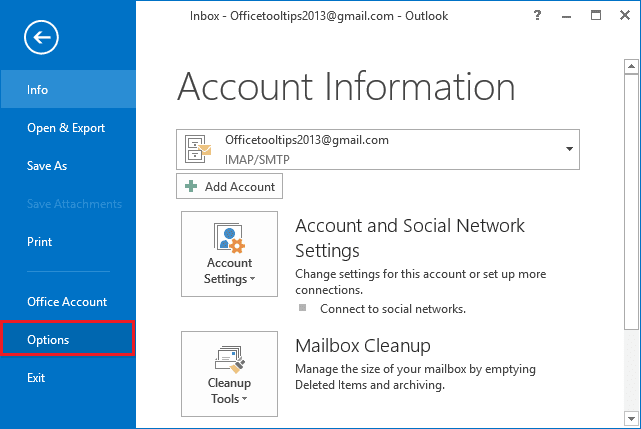The width and height of the screenshot is (641, 429).
Task: Open the Open & Export section
Action: click(68, 128)
